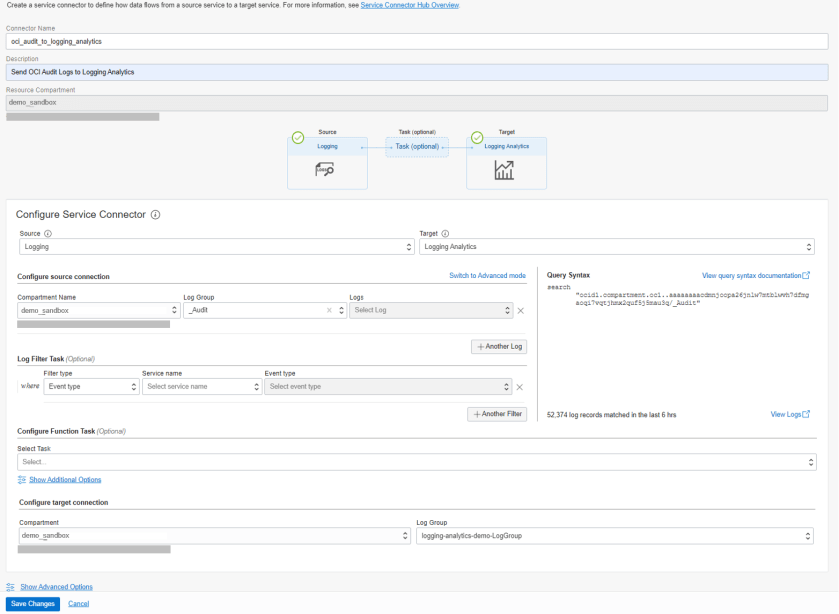
Task: Click the Logging source icon in the flow diagram
Action: tap(325, 168)
